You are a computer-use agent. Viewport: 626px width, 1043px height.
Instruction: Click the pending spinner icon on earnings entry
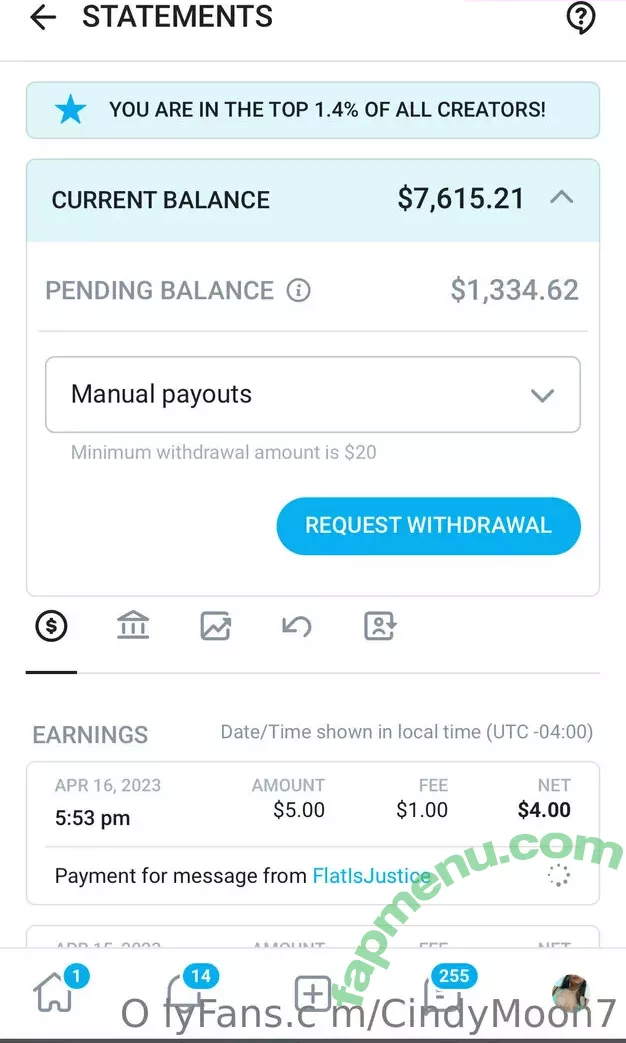[558, 876]
